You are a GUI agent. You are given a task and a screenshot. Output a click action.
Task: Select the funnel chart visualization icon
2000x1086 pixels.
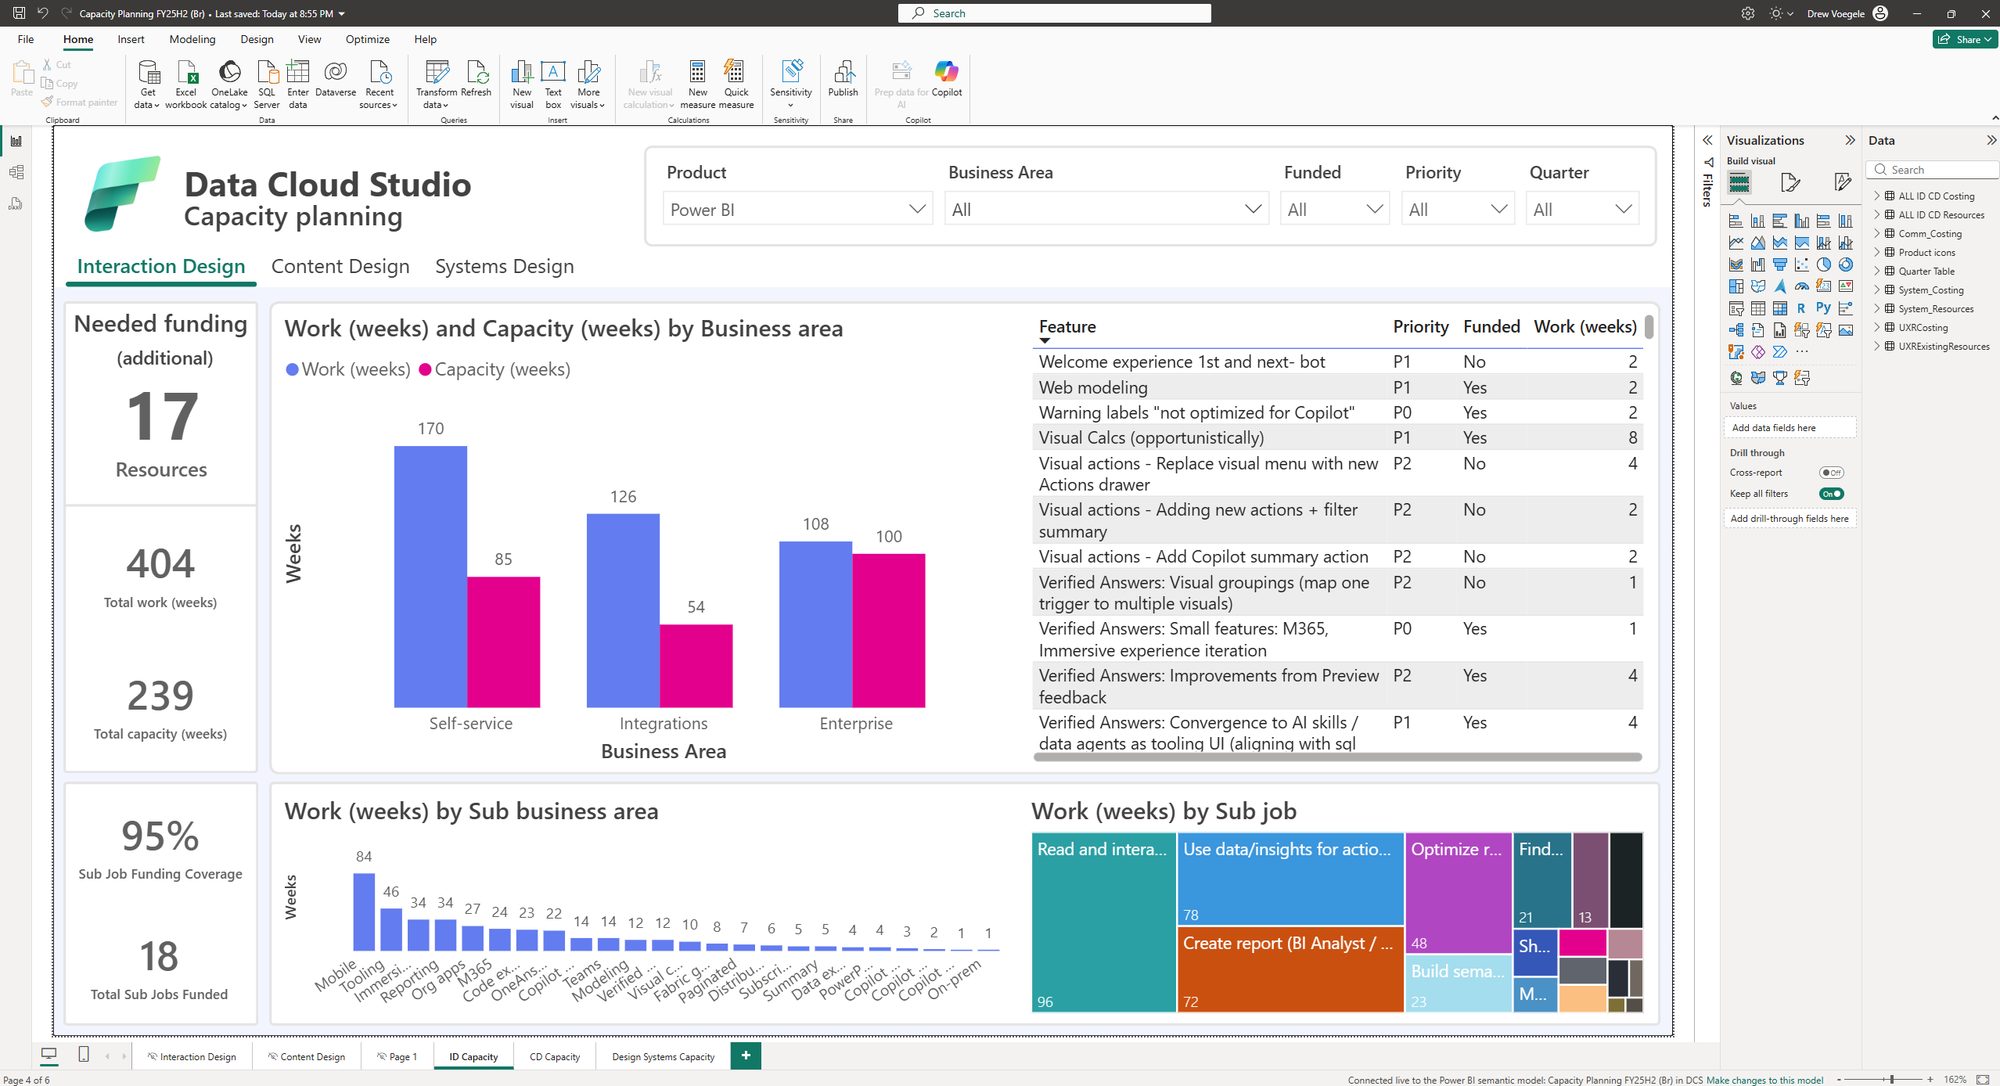(x=1780, y=265)
